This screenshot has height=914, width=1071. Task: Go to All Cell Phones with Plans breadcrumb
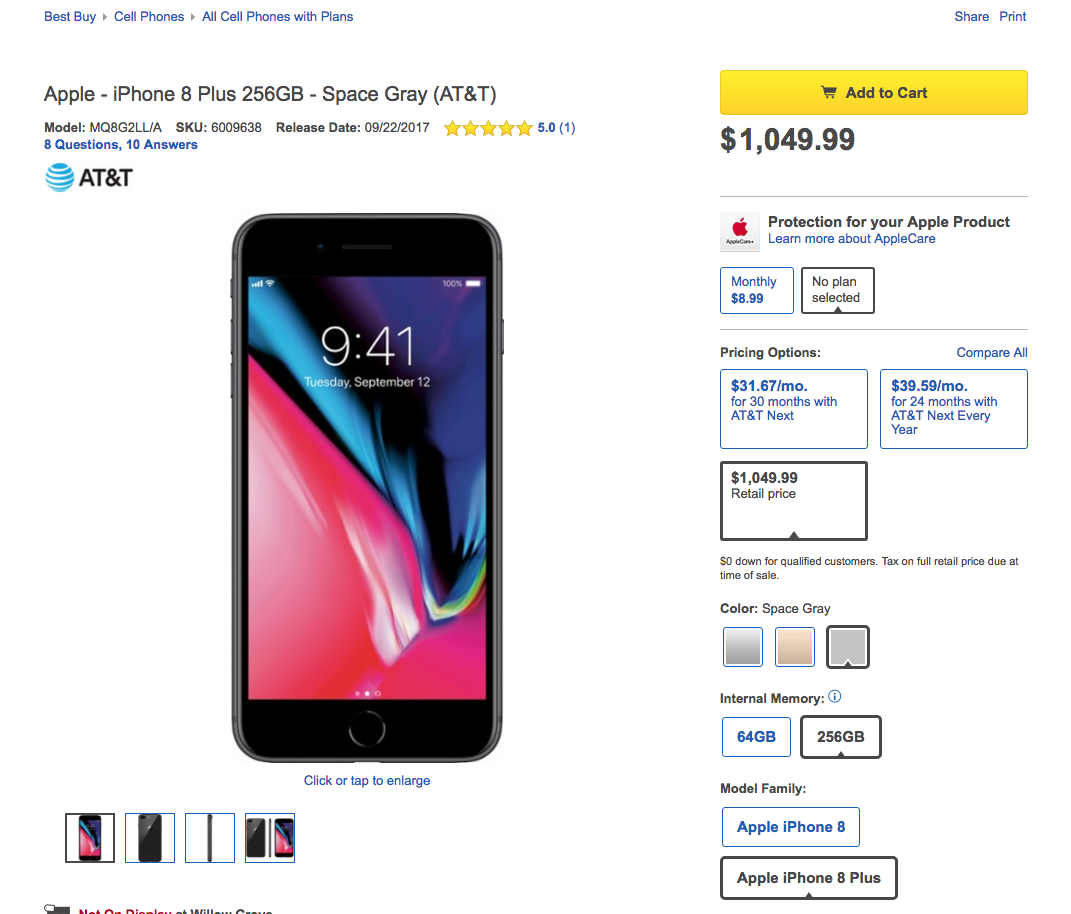click(277, 16)
